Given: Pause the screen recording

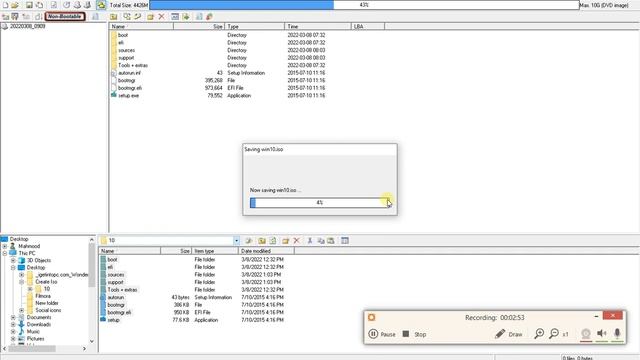Looking at the screenshot, I should 382,334.
